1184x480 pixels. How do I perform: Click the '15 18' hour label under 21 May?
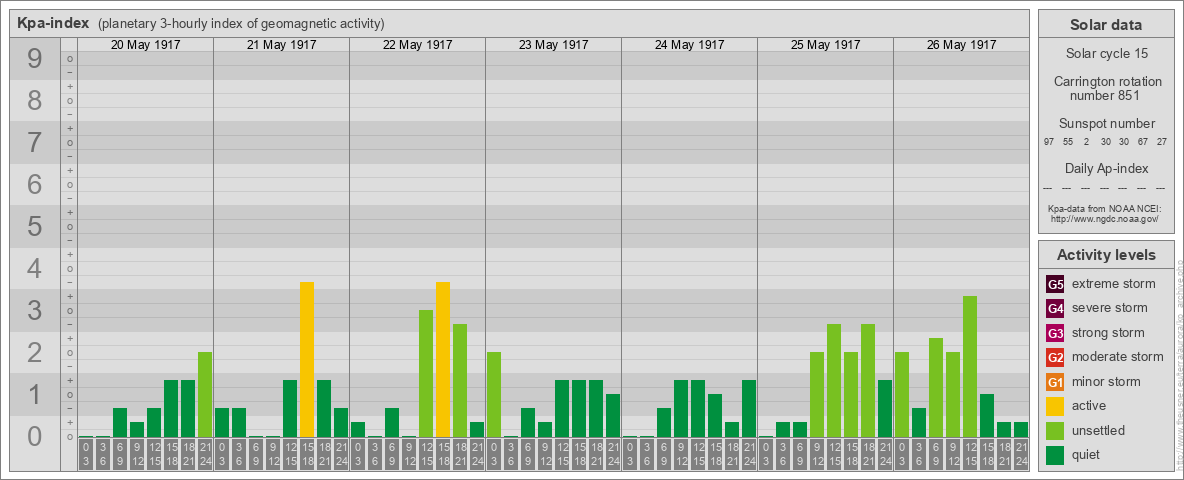(307, 455)
